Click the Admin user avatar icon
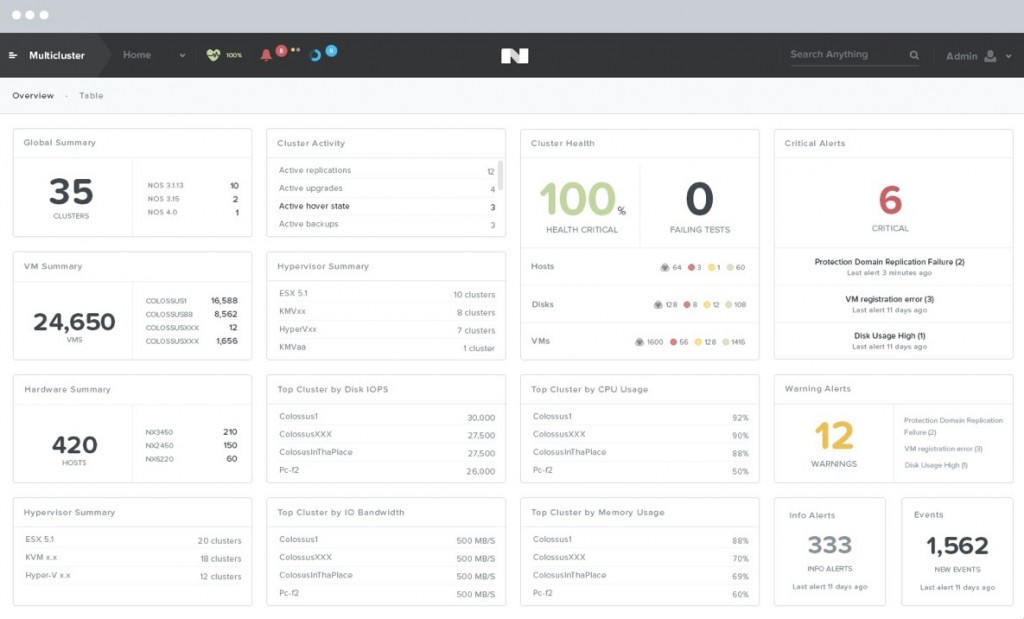The image size is (1024, 619). click(990, 56)
